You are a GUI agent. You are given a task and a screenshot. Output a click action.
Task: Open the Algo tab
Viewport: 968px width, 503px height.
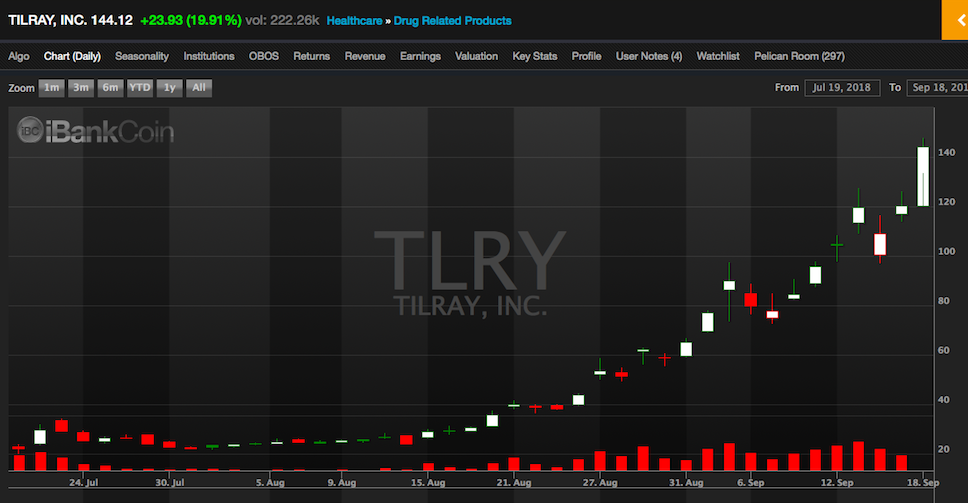[x=19, y=56]
